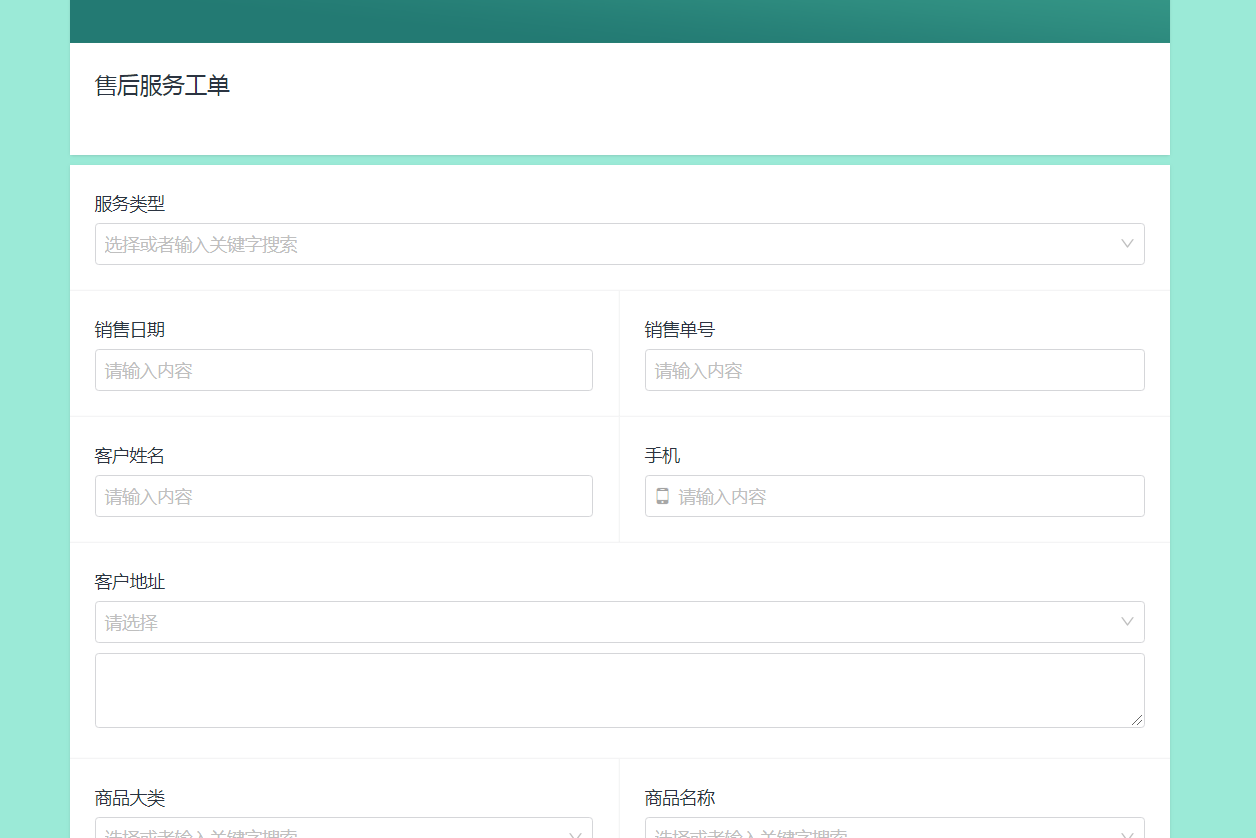1256x838 pixels.
Task: Open the 客户地址 请选择 selector
Action: (x=620, y=622)
